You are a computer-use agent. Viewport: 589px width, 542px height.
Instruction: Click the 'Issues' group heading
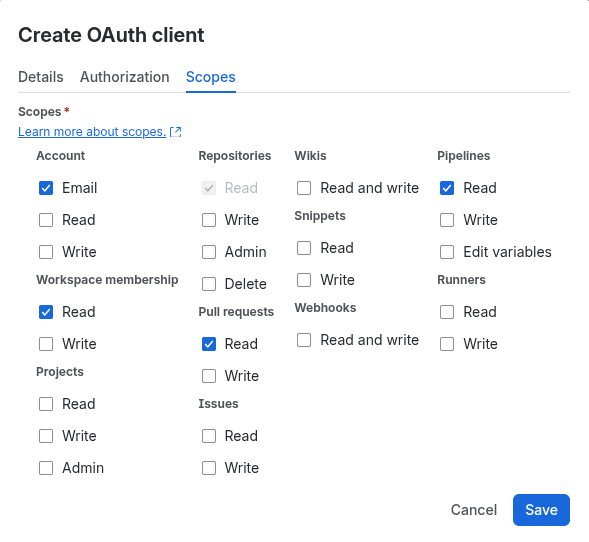218,403
